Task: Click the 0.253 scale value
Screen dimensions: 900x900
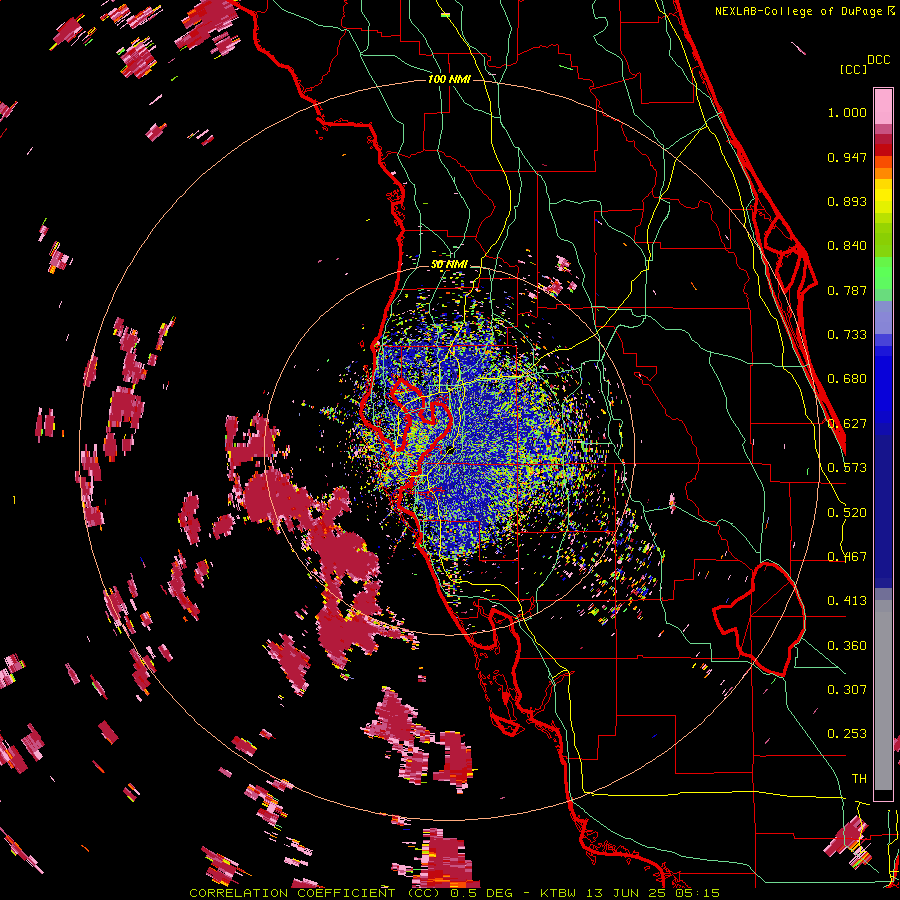Action: 847,734
